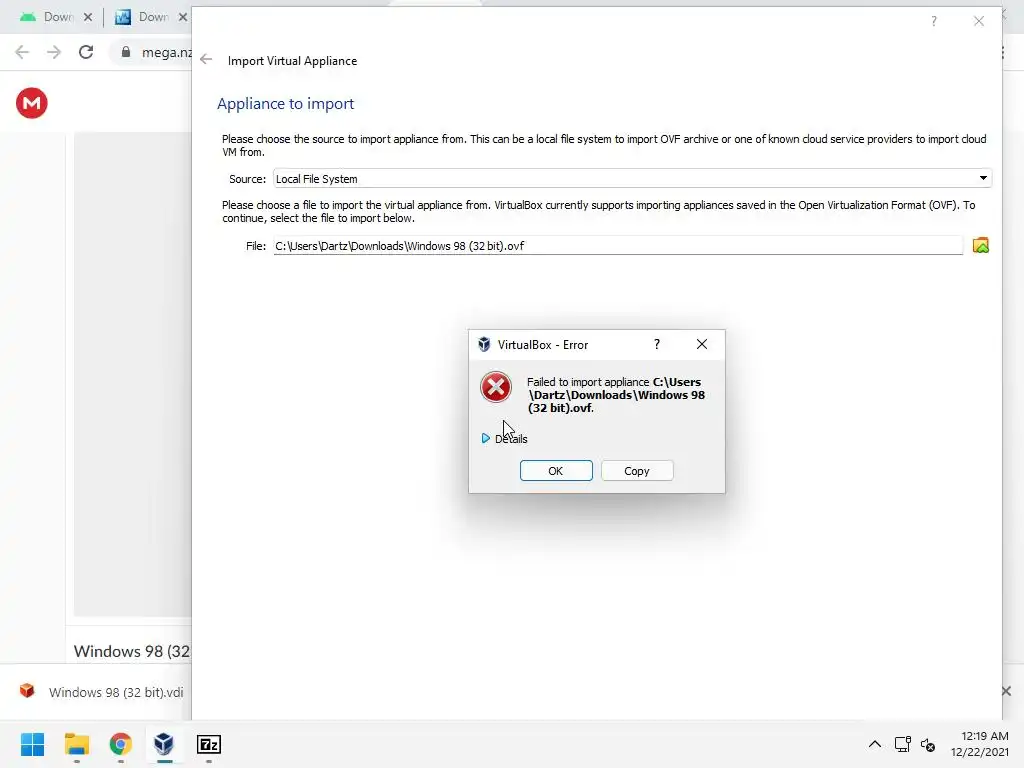Click the Failed to import appliance message
The image size is (1024, 768).
click(x=616, y=394)
